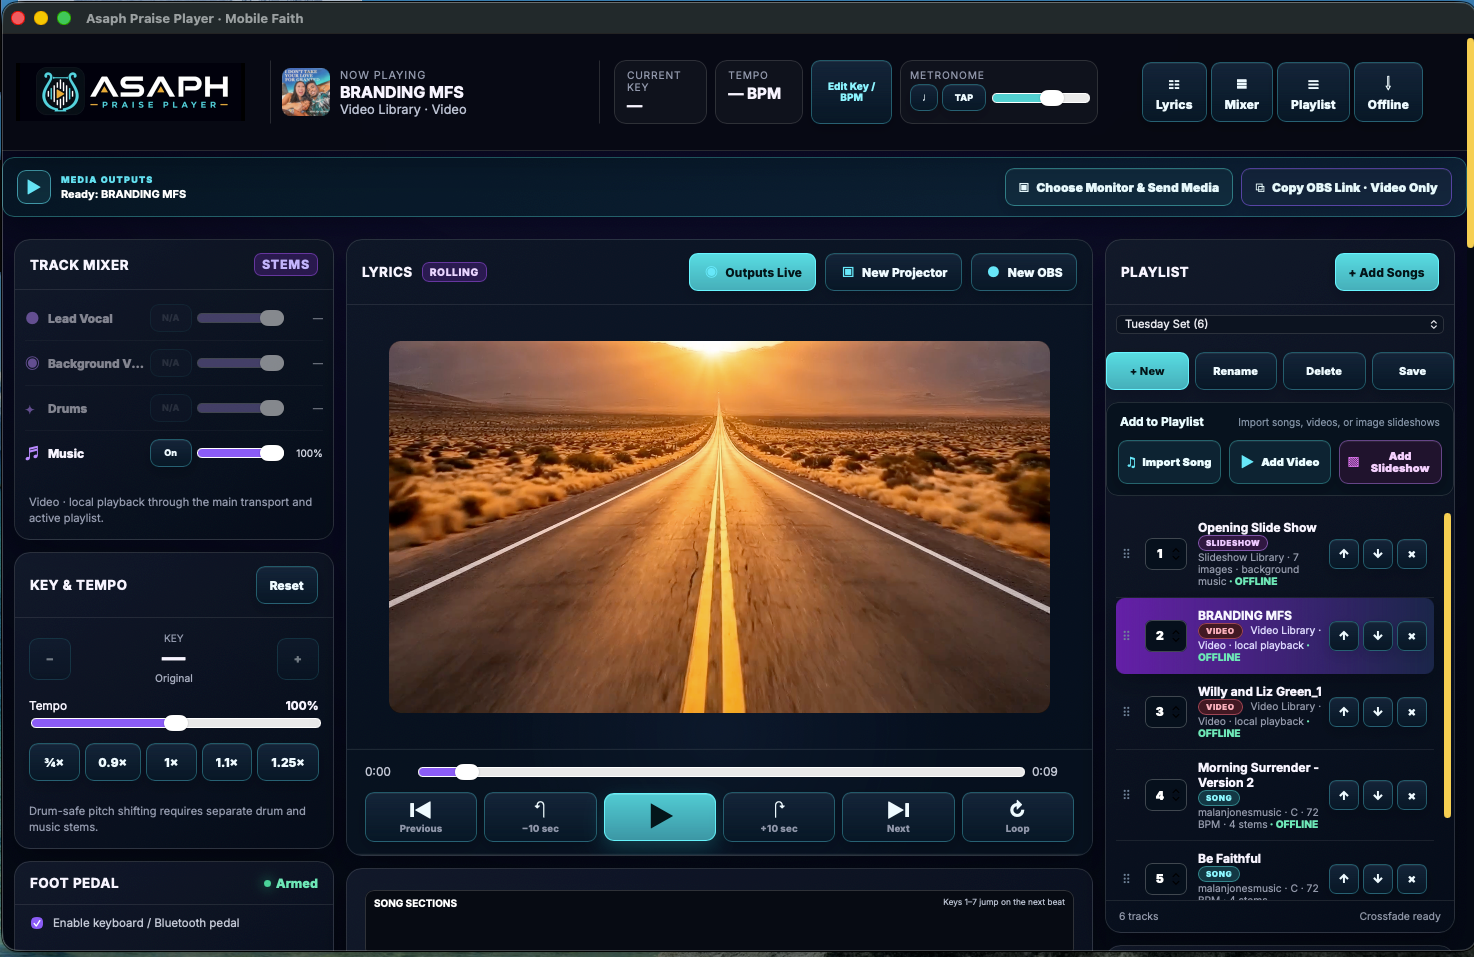Raise the key with plus button
Viewport: 1474px width, 957px height.
tap(298, 659)
